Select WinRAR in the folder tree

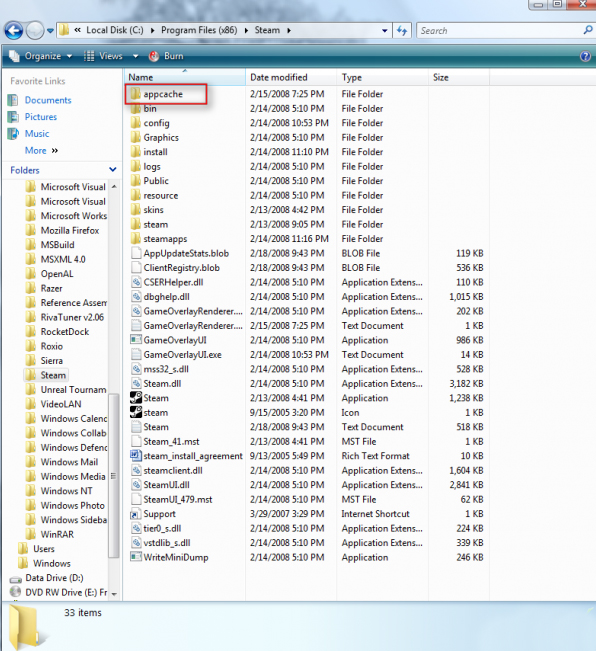click(49, 534)
